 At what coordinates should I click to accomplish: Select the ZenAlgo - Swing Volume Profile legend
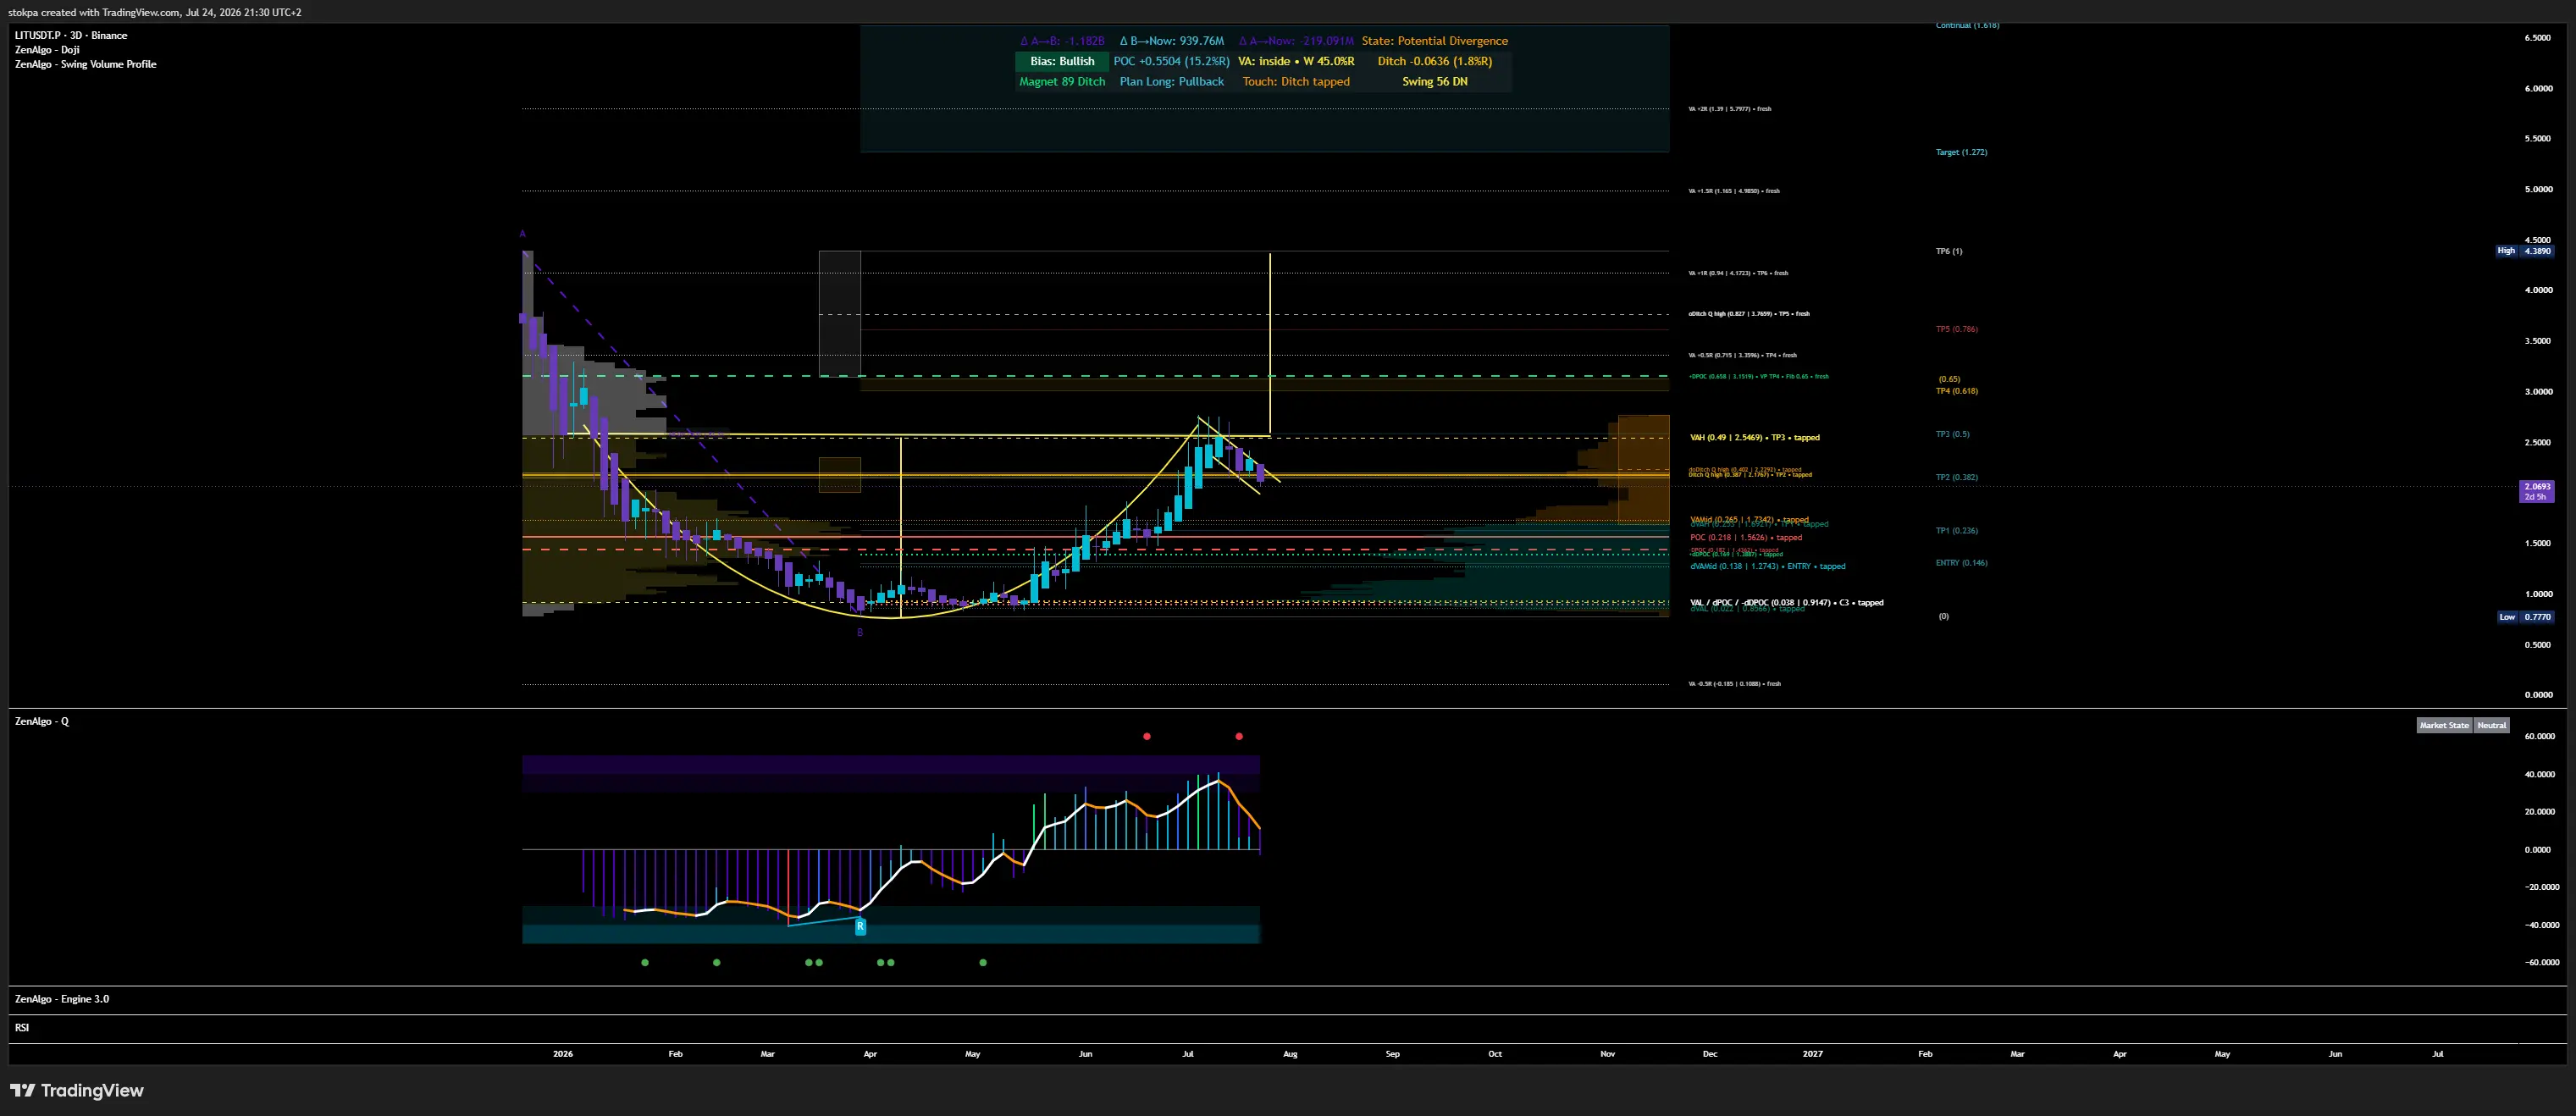point(86,64)
